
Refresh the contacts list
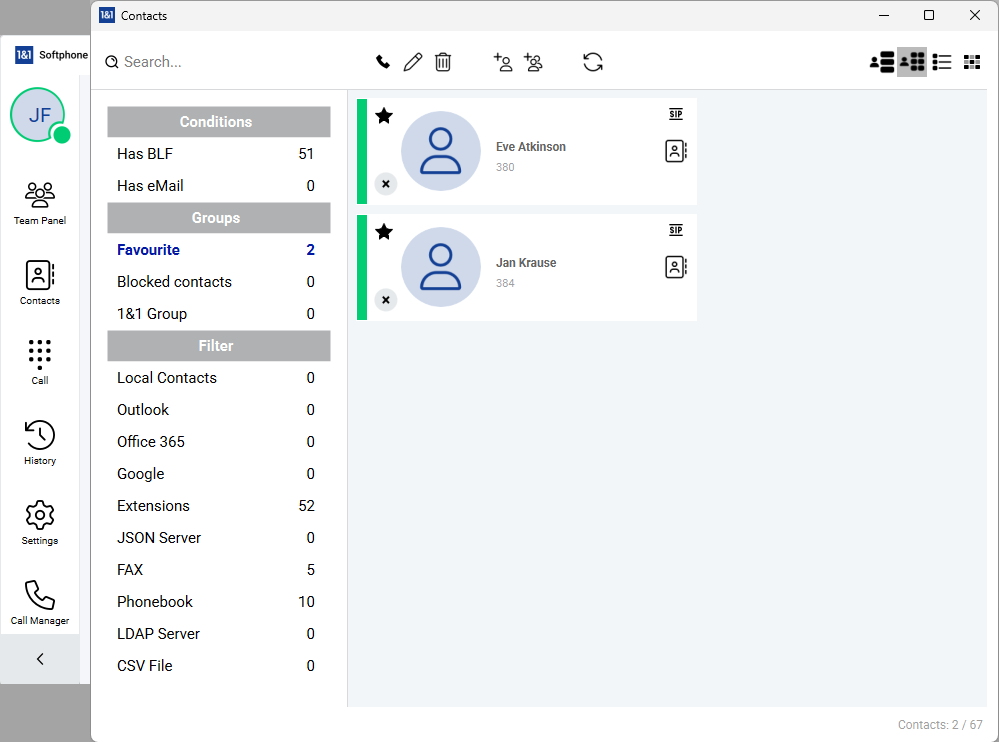593,62
